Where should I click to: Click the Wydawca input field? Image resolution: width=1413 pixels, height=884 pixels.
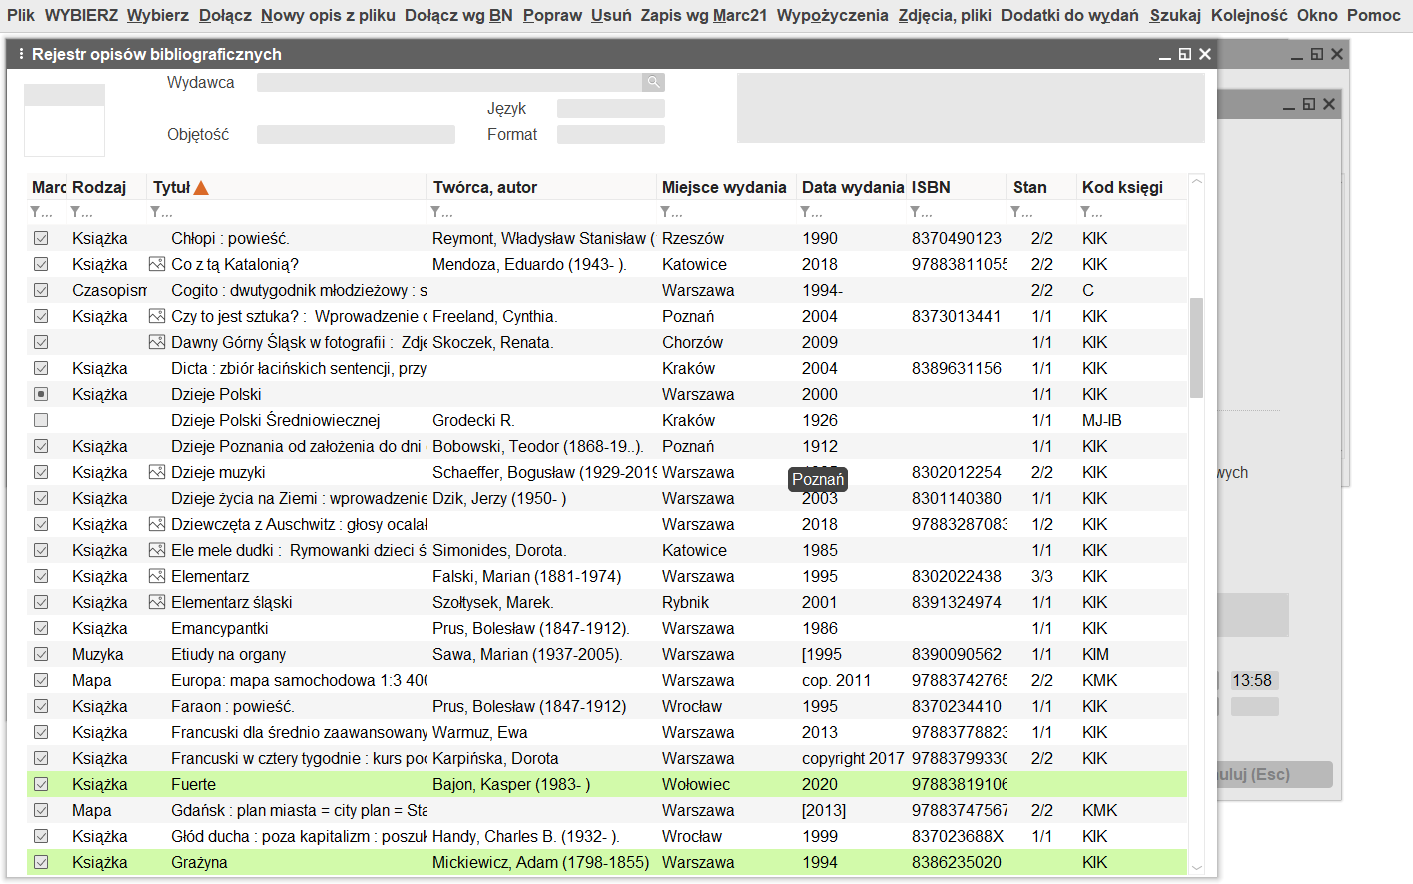pyautogui.click(x=450, y=82)
